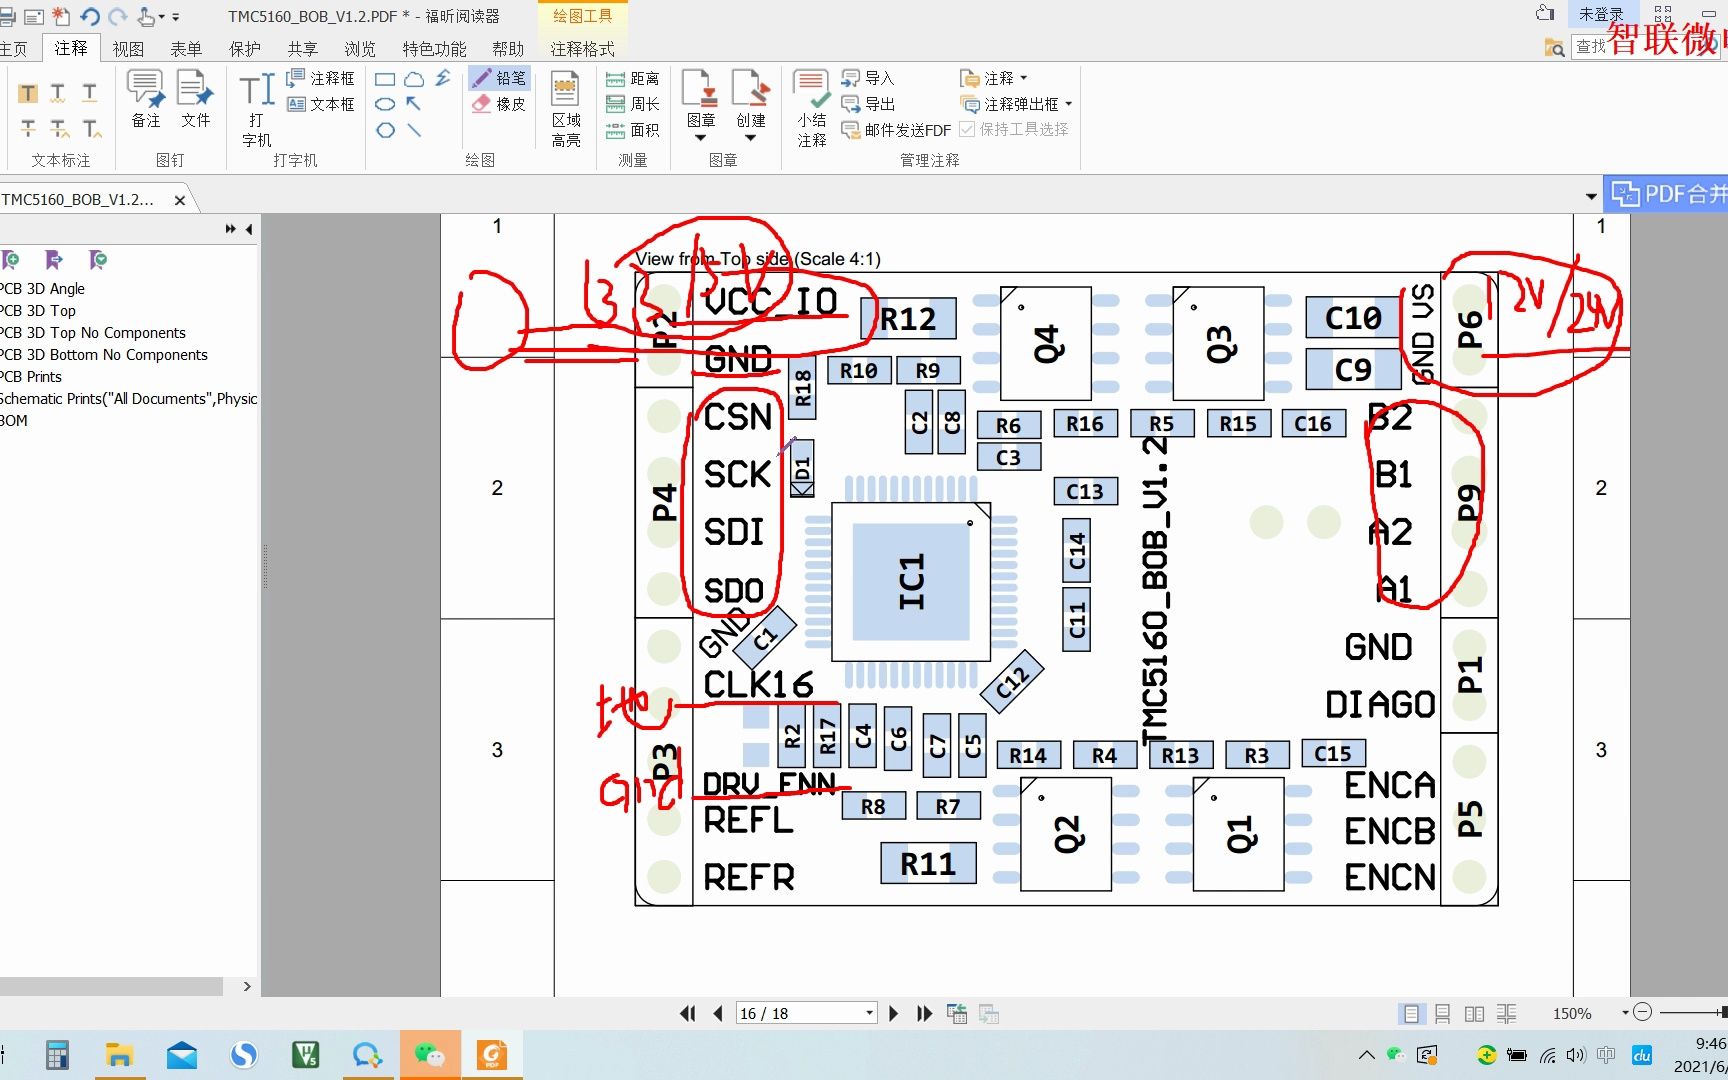
Task: Go to the next page
Action: (893, 1013)
